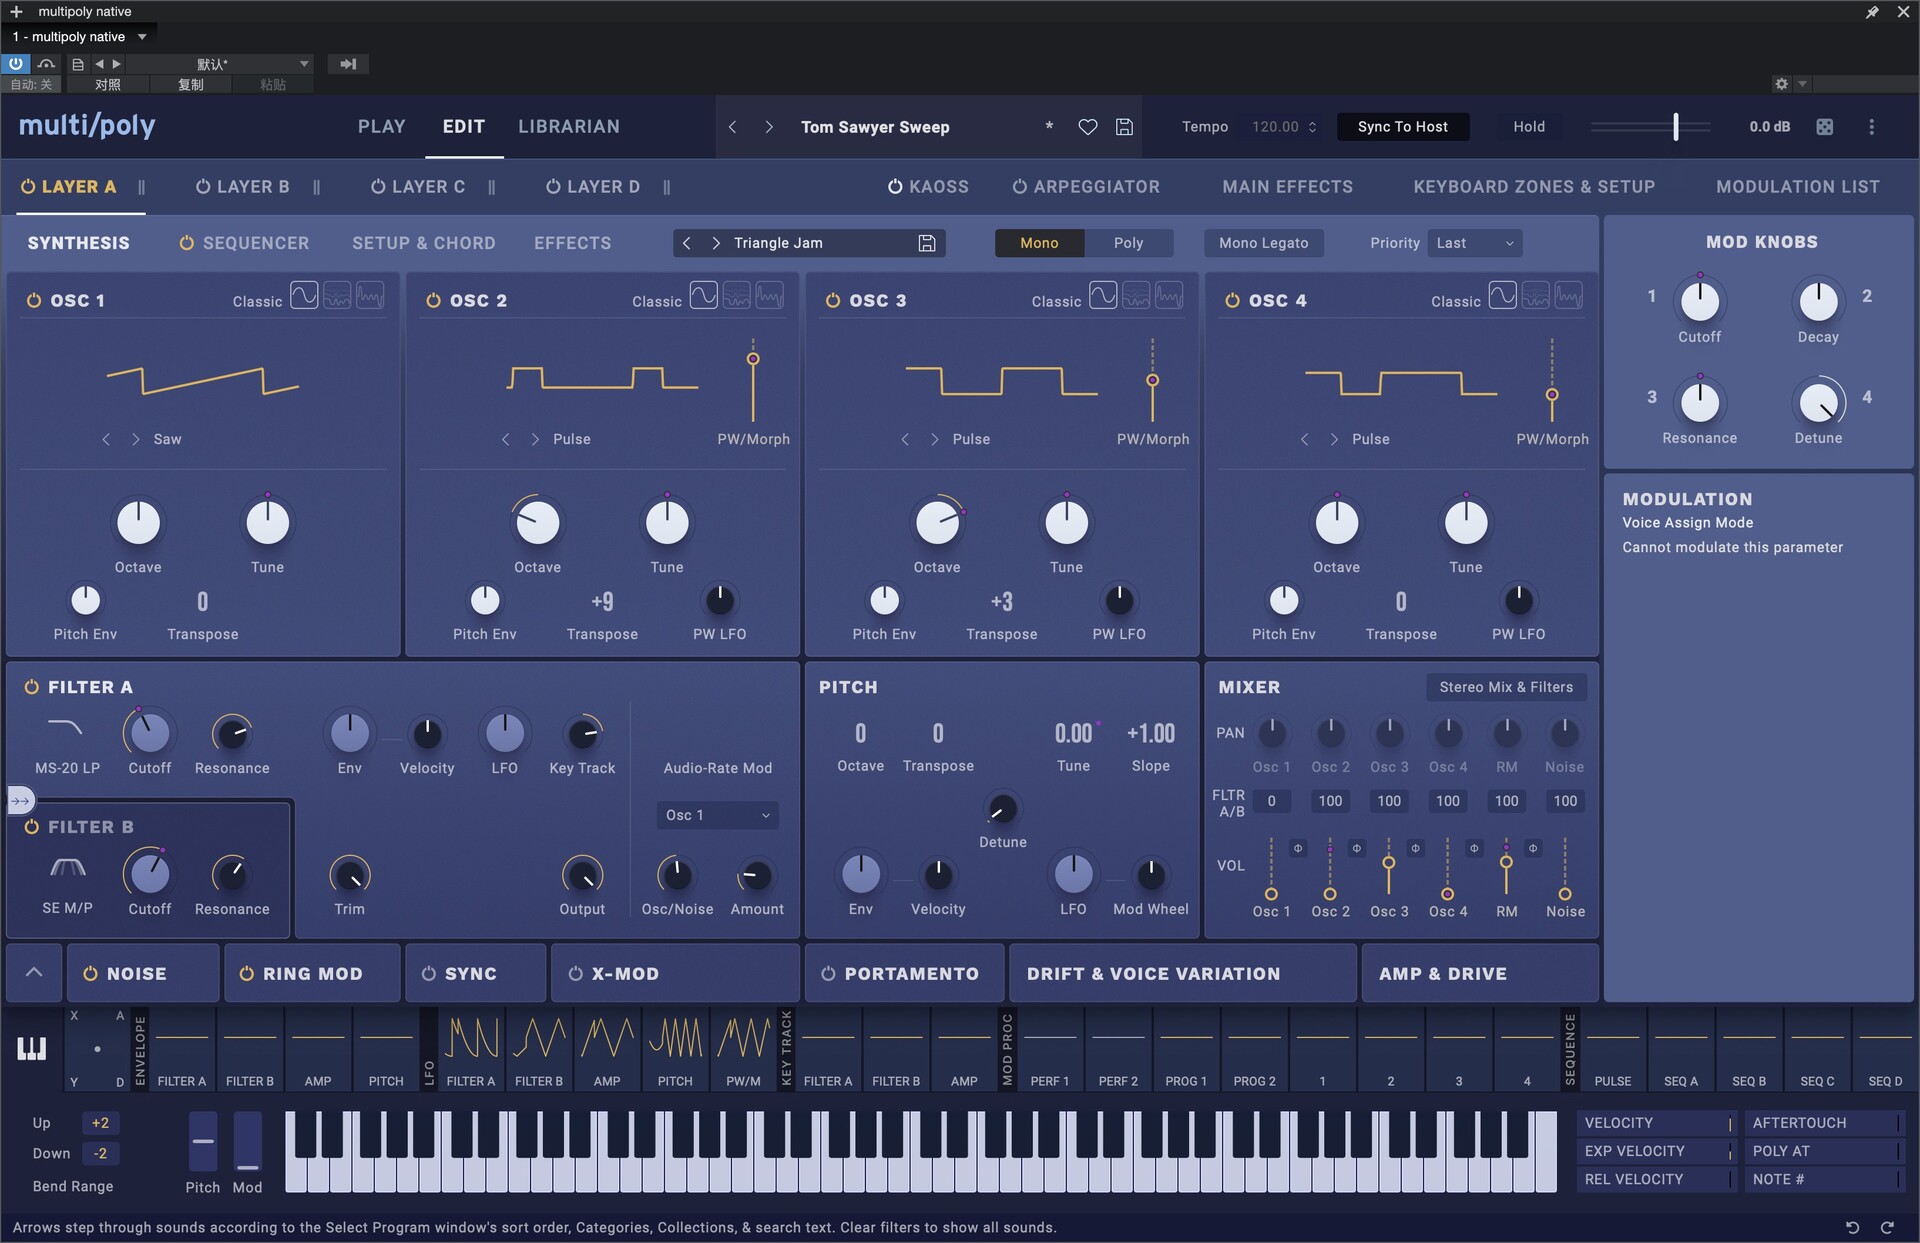Click the Hold button

click(1529, 127)
